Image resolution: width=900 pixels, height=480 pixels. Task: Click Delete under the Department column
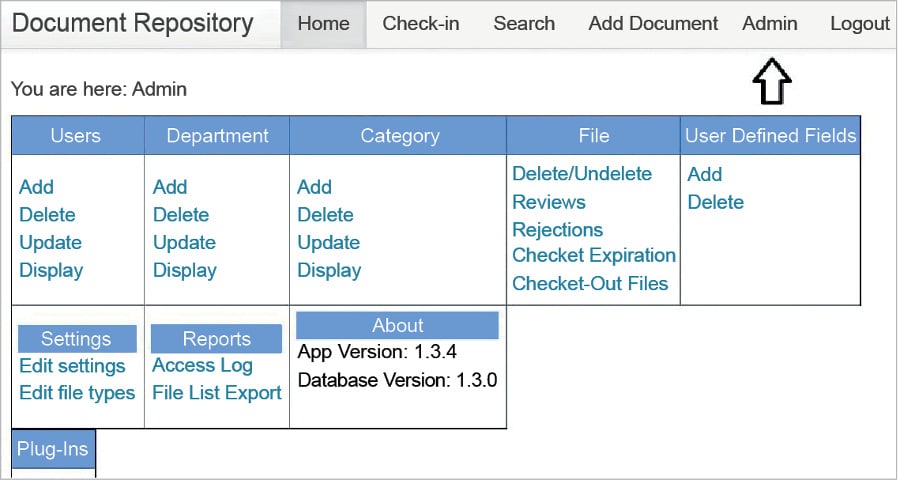click(181, 215)
